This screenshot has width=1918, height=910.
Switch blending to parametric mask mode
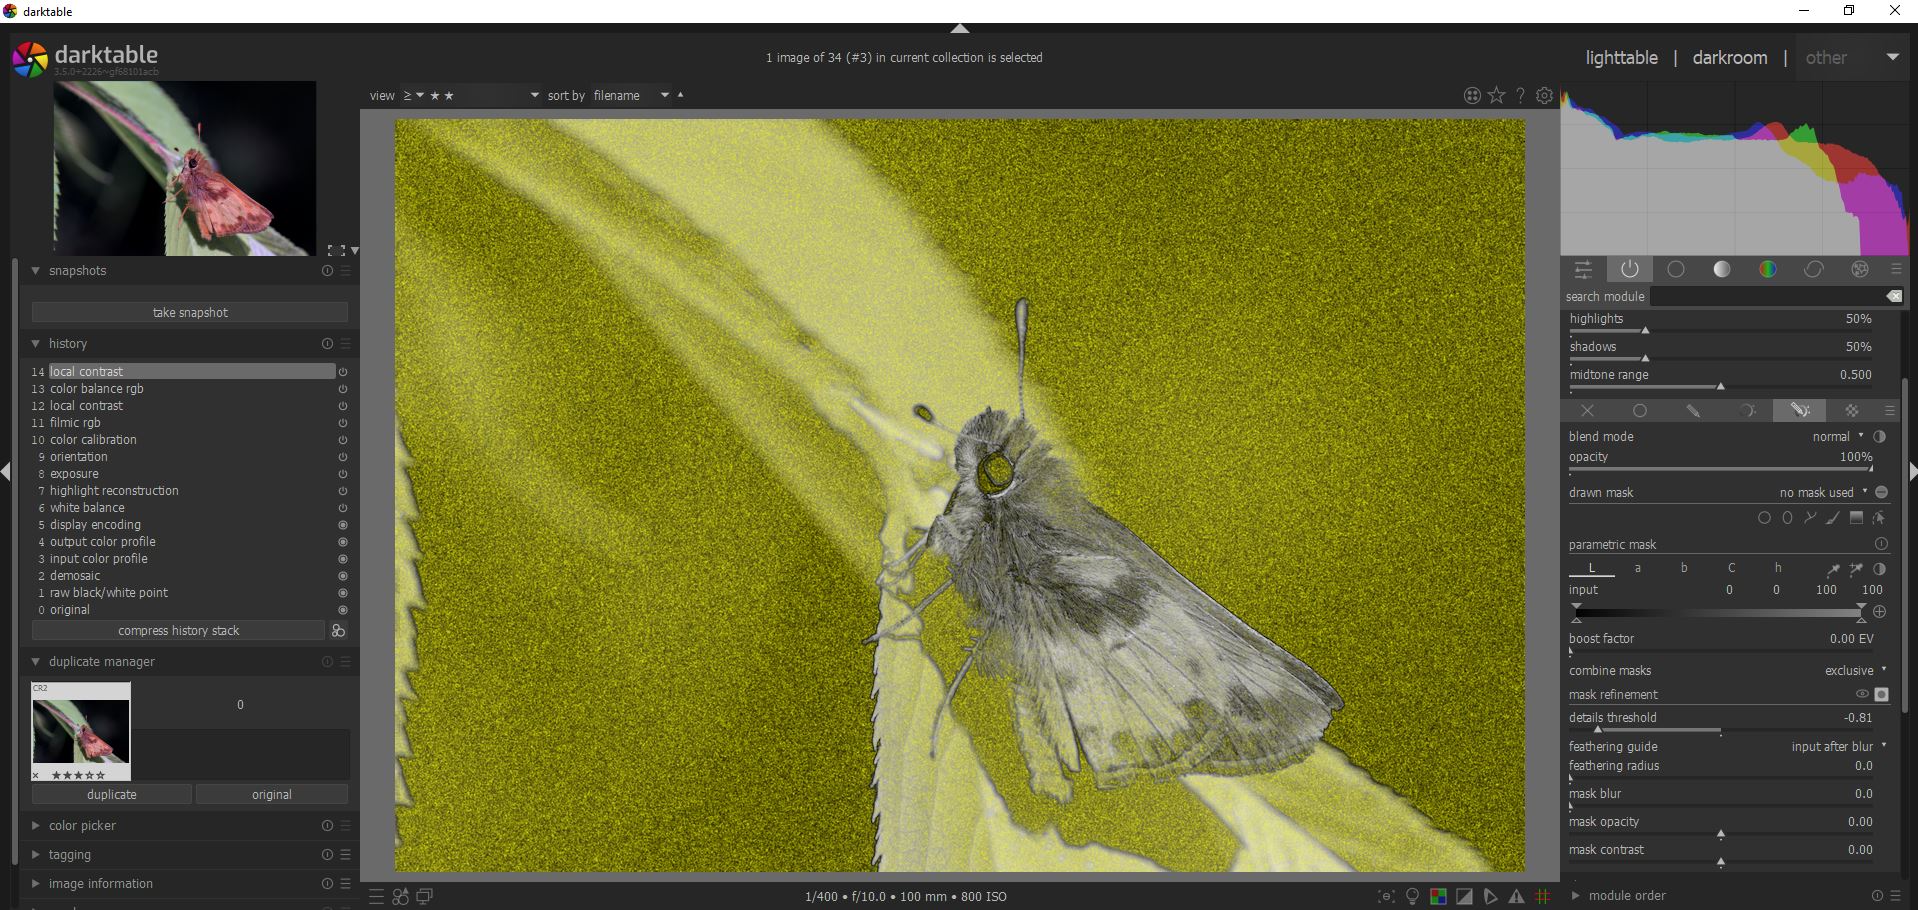1748,410
